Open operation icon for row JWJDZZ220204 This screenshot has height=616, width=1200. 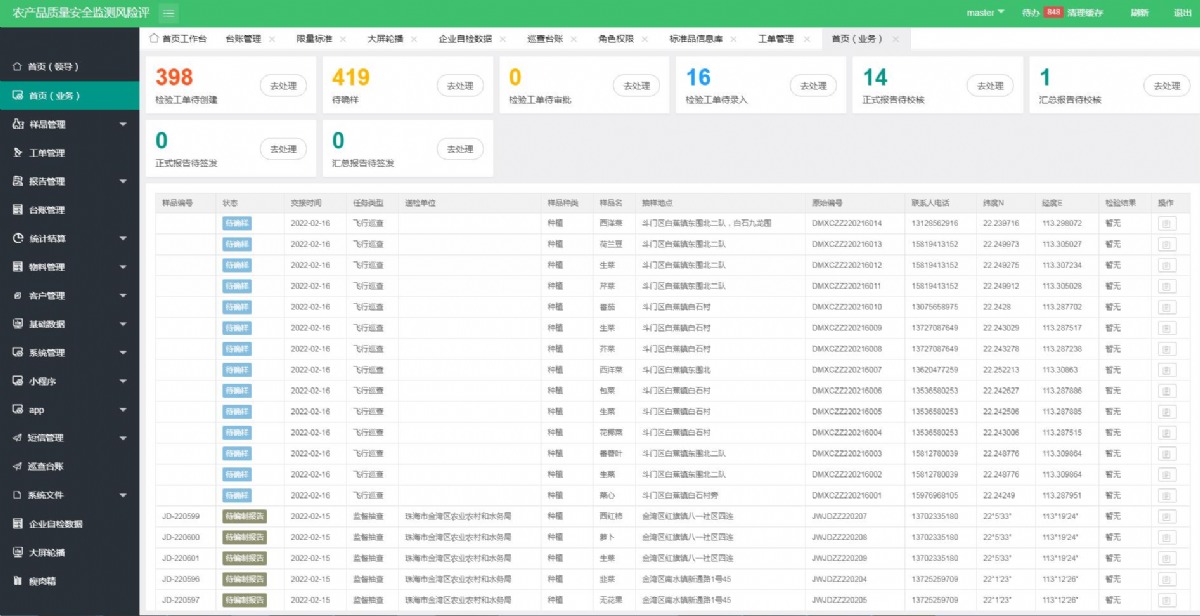tap(1166, 579)
